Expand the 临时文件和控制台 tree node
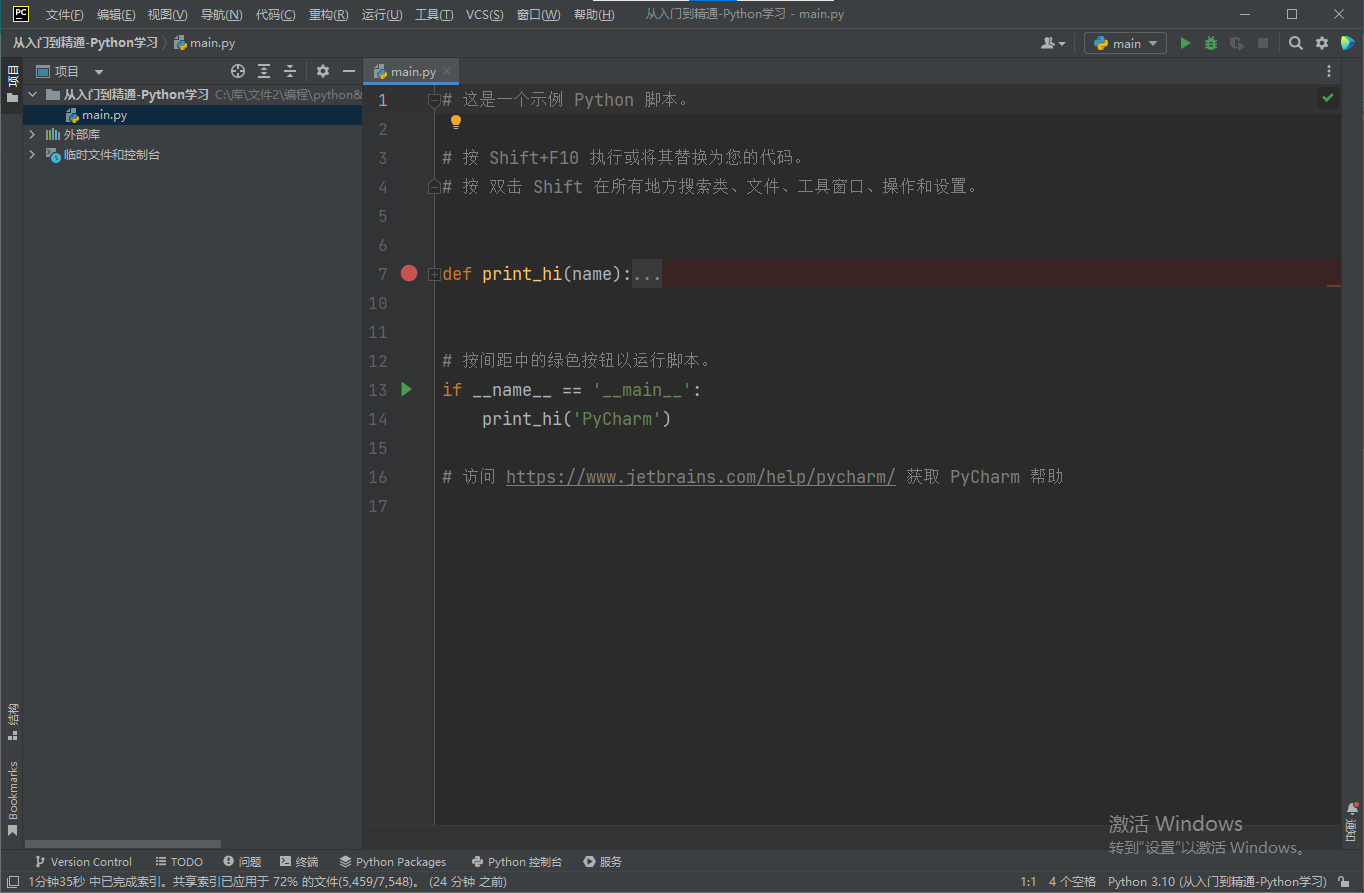The width and height of the screenshot is (1364, 893). point(32,154)
